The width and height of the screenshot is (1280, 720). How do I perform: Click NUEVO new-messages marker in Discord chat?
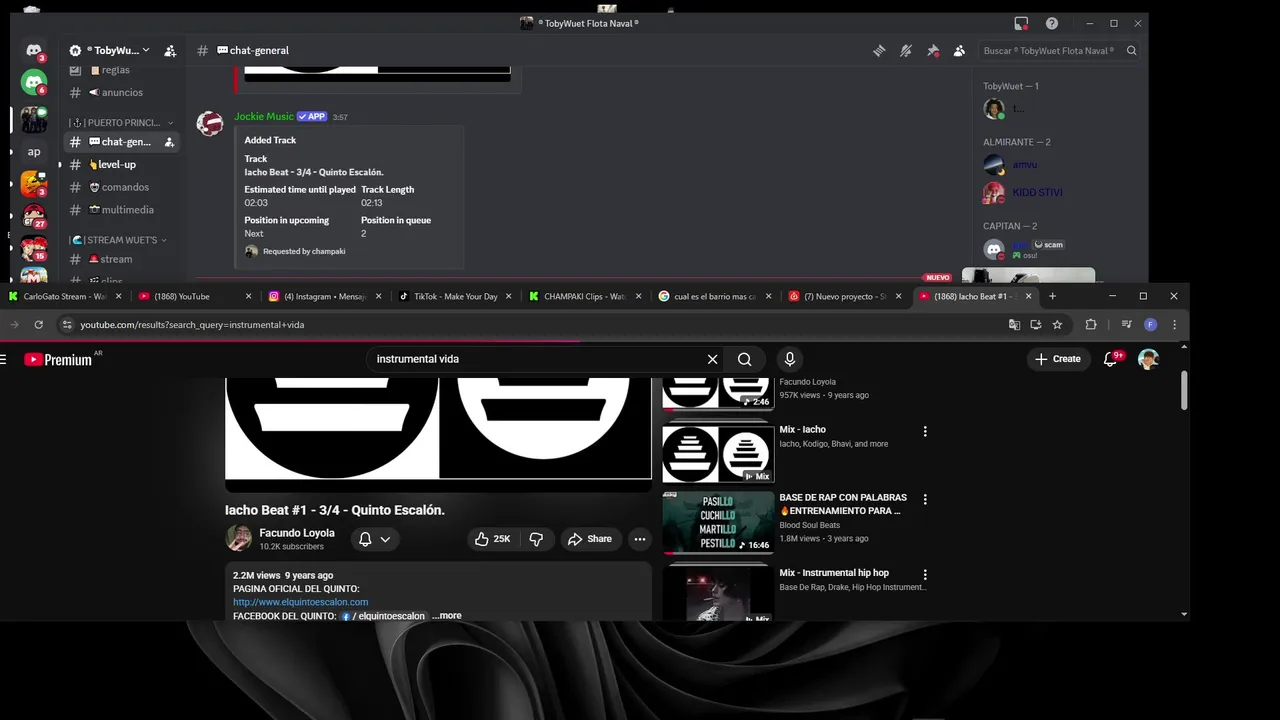(x=938, y=277)
